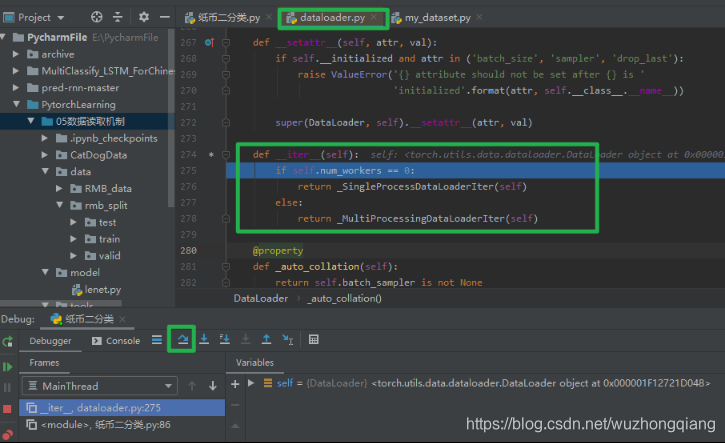
Task: Click the Run to Cursor button
Action: tap(288, 339)
